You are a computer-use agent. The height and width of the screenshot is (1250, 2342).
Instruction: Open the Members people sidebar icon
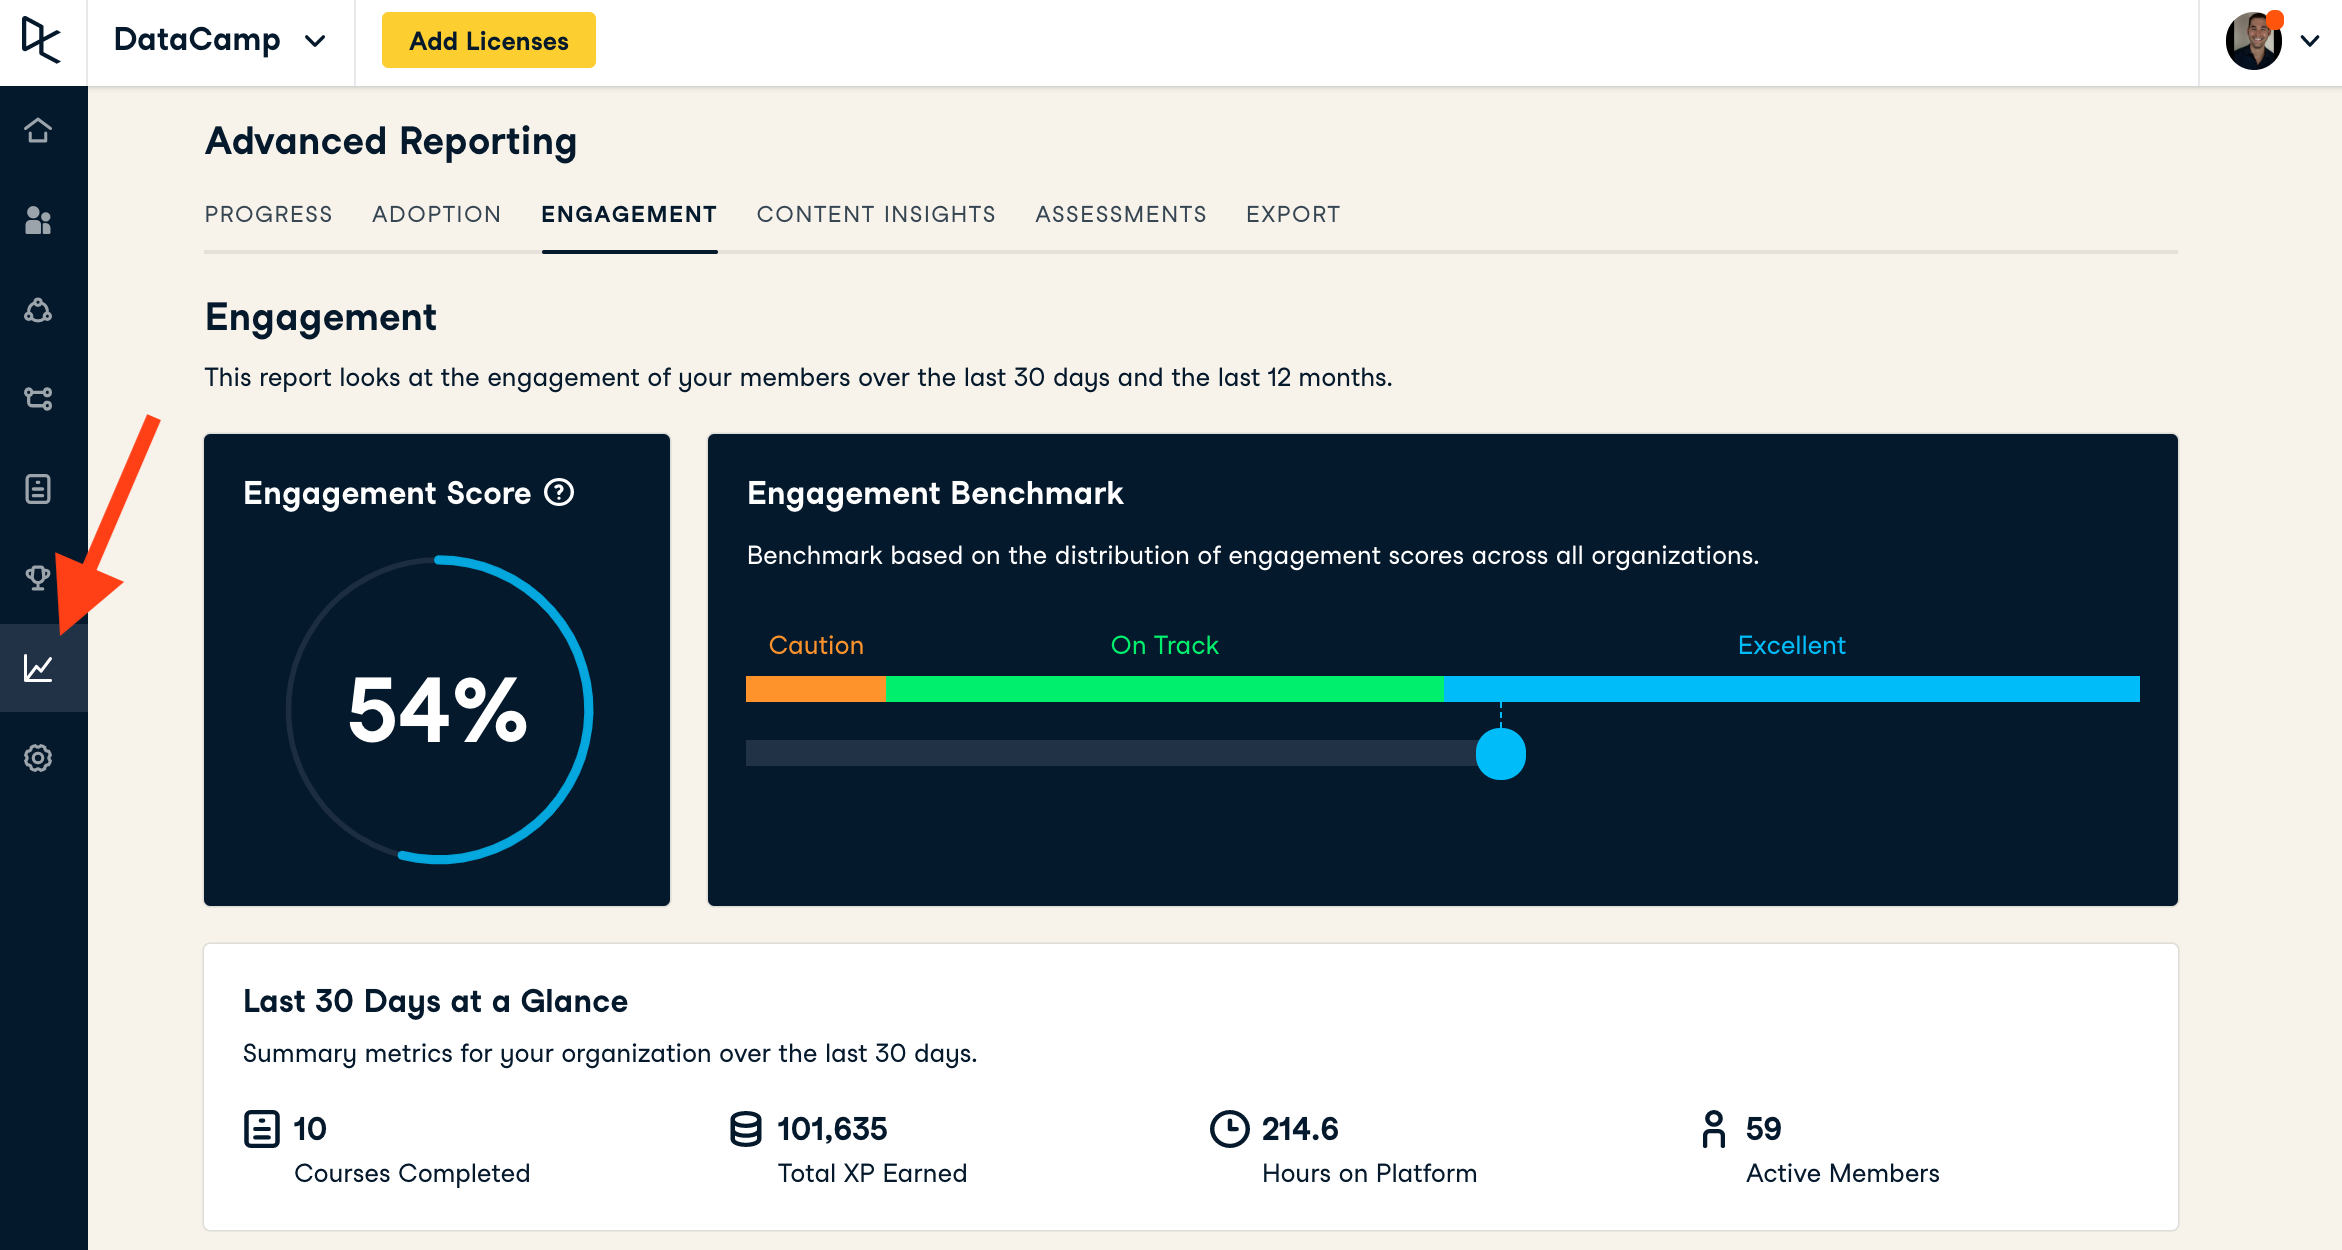point(38,220)
